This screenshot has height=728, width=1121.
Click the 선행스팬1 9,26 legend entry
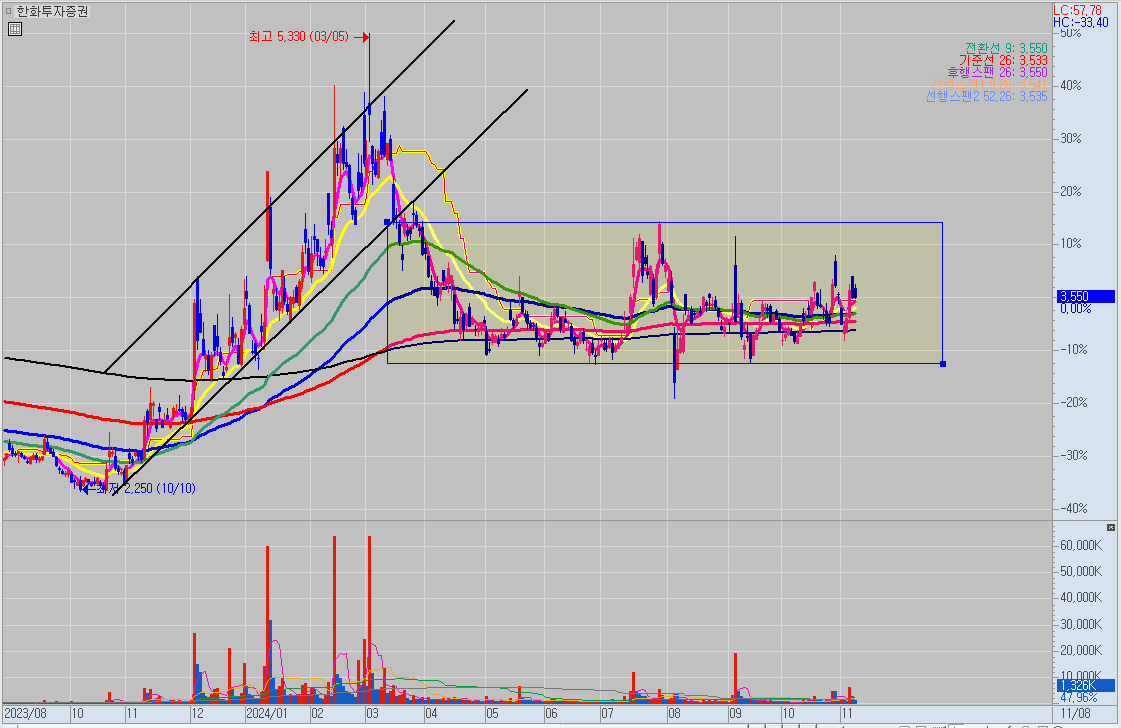tap(989, 84)
